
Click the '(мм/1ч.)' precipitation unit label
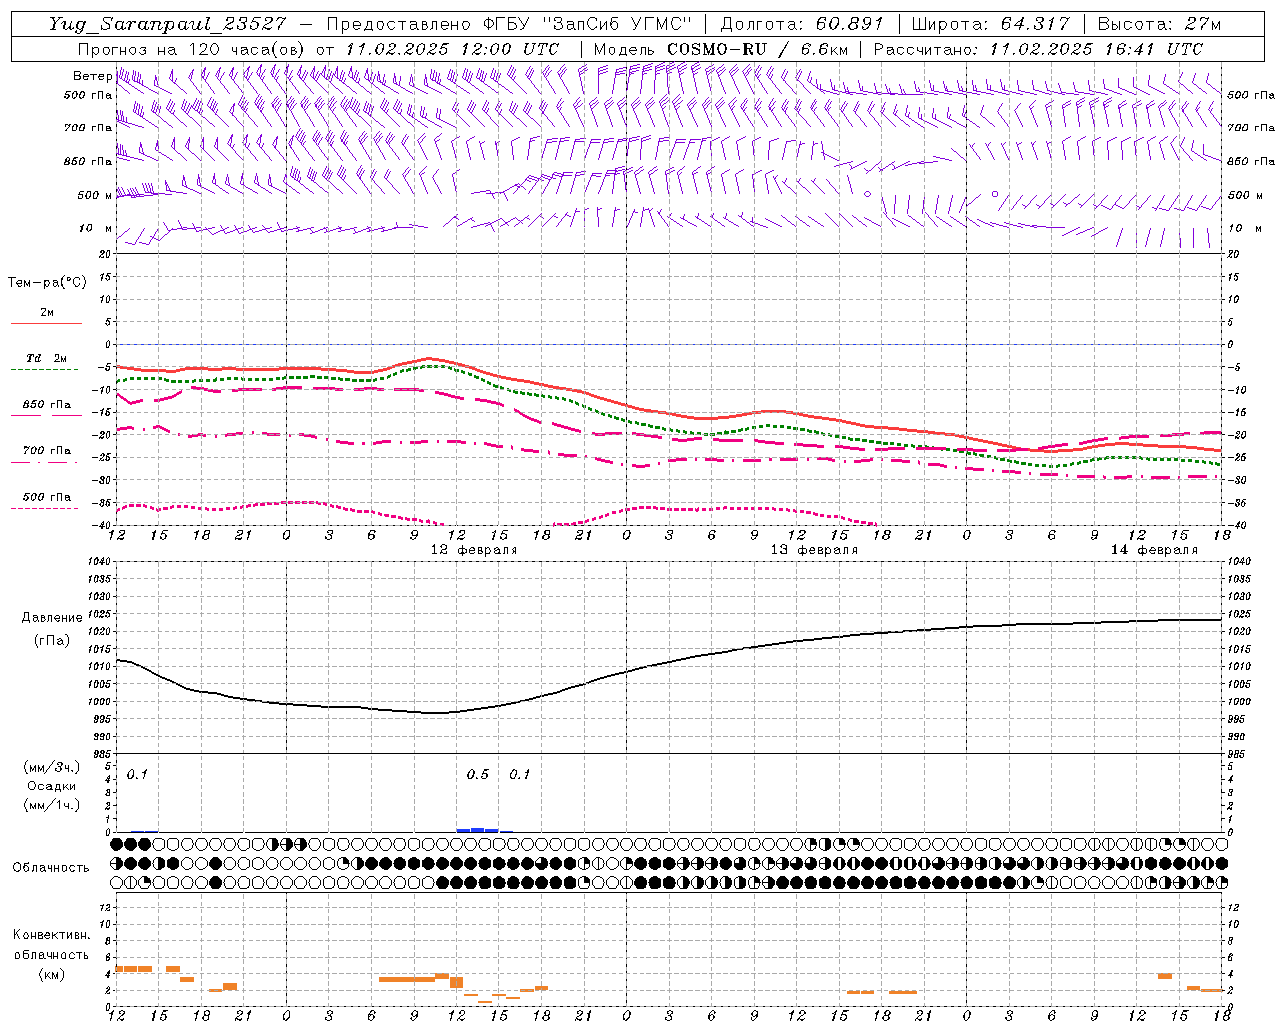click(x=52, y=805)
